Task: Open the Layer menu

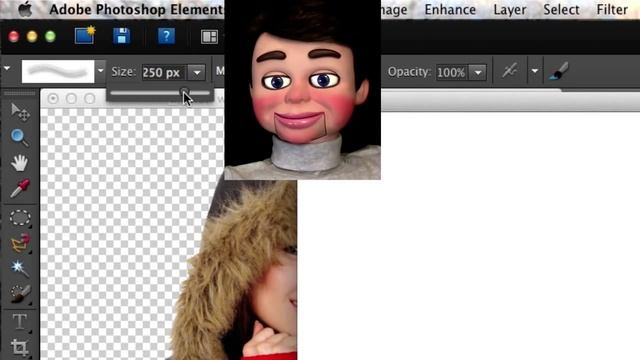Action: point(510,9)
